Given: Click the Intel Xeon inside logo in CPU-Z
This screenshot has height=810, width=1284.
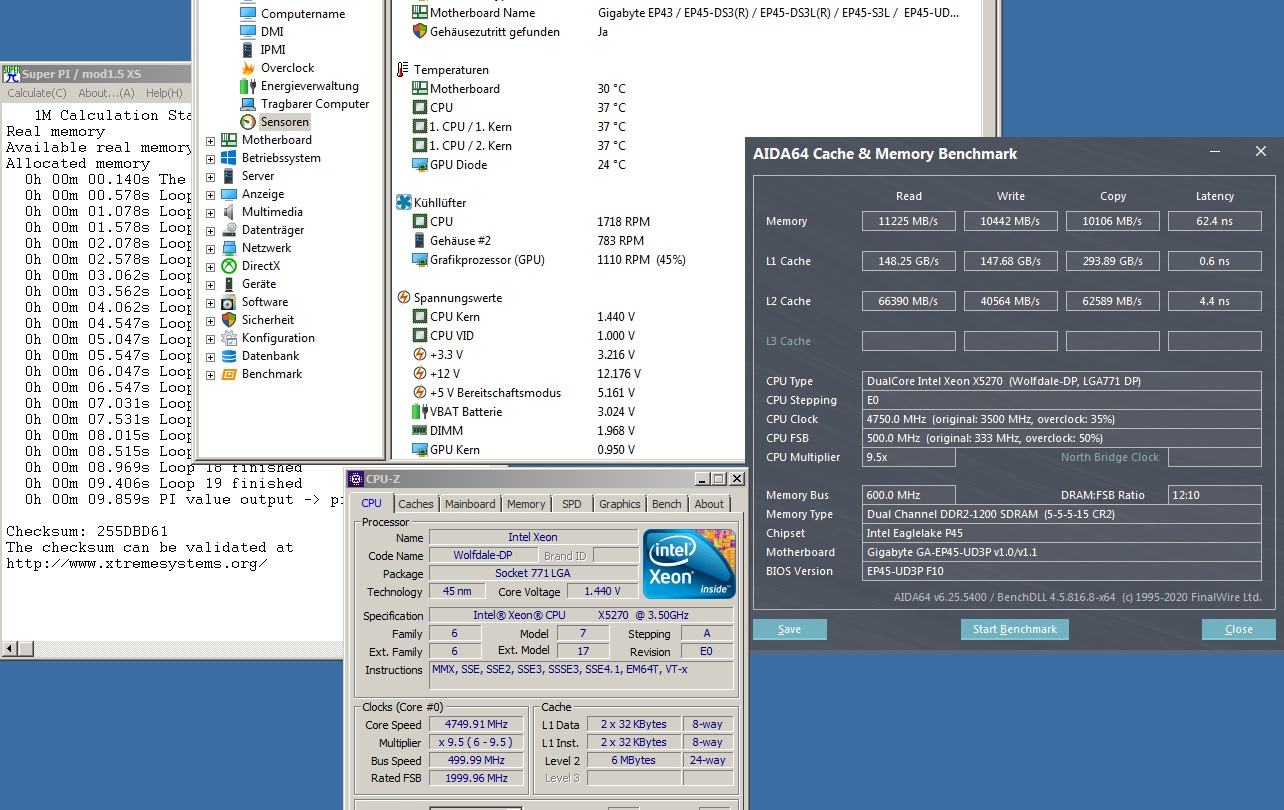Looking at the screenshot, I should pos(689,564).
